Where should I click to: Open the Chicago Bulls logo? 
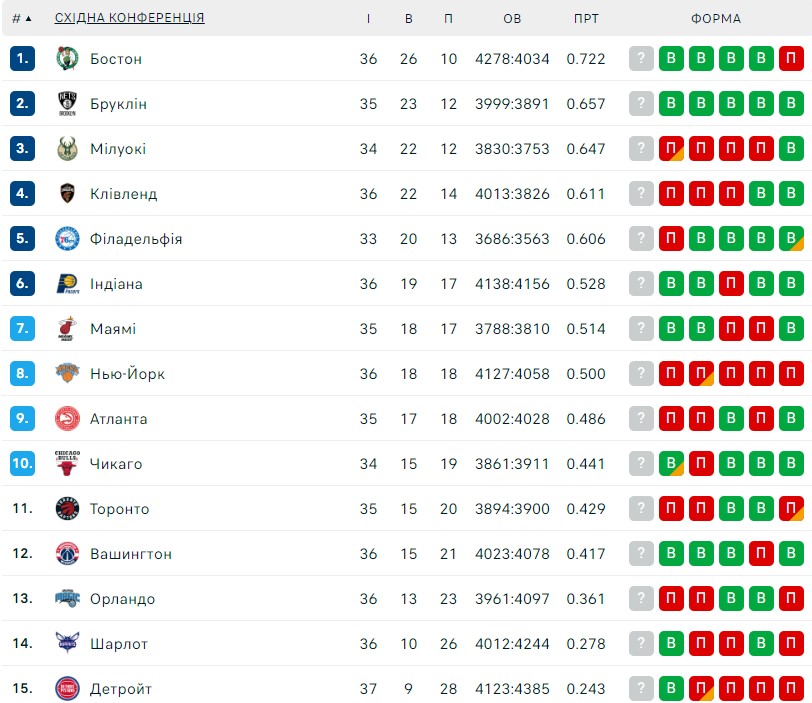coord(67,463)
